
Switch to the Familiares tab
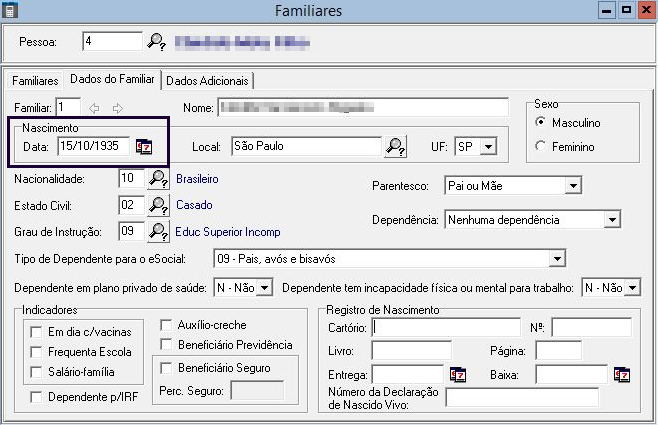click(x=35, y=80)
